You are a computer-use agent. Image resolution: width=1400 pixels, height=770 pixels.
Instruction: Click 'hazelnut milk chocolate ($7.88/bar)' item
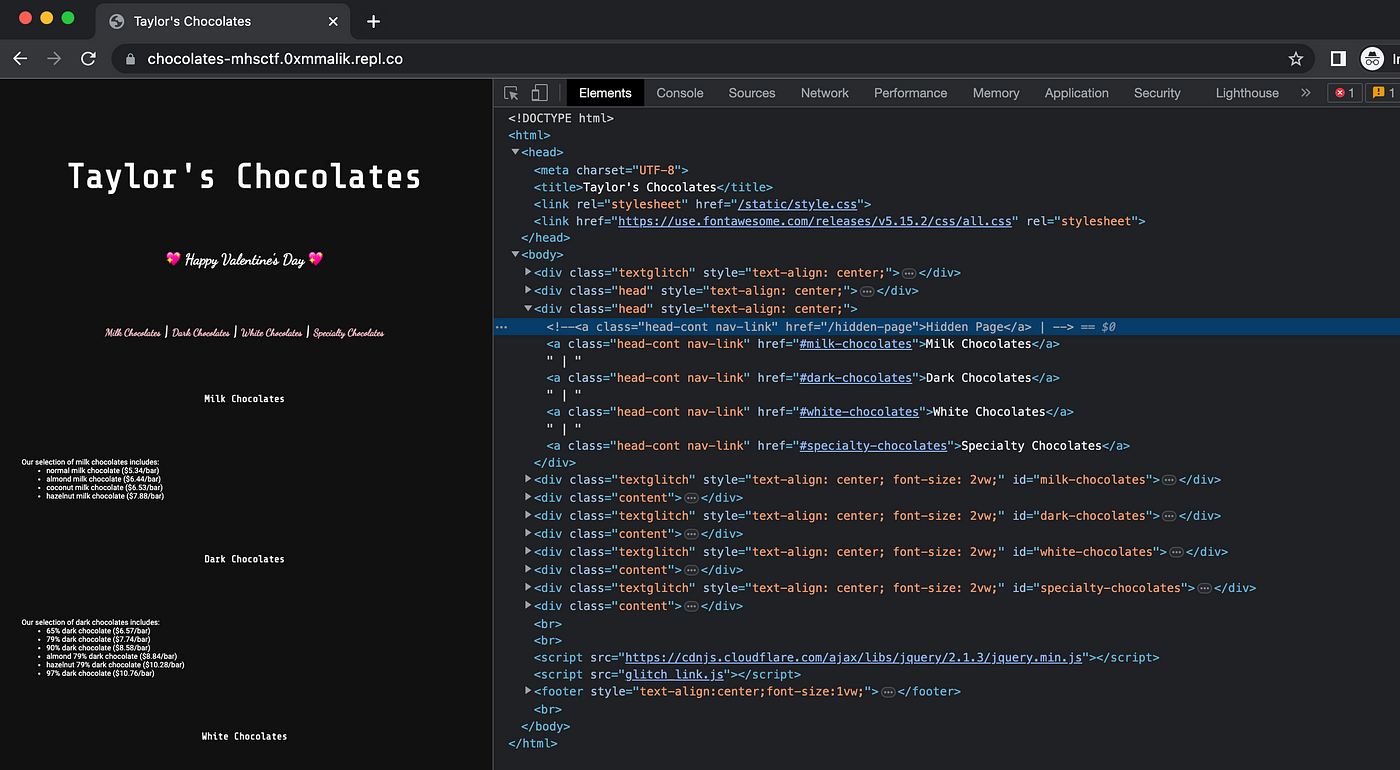pos(105,496)
